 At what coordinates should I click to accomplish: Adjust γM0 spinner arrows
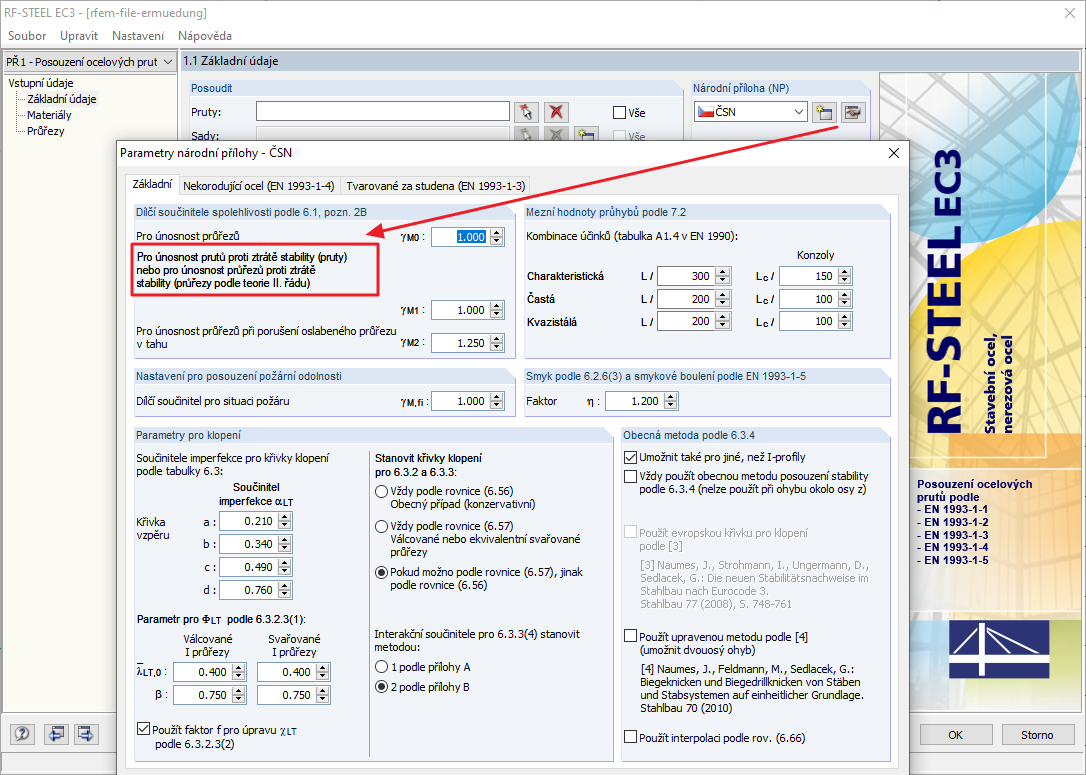497,237
